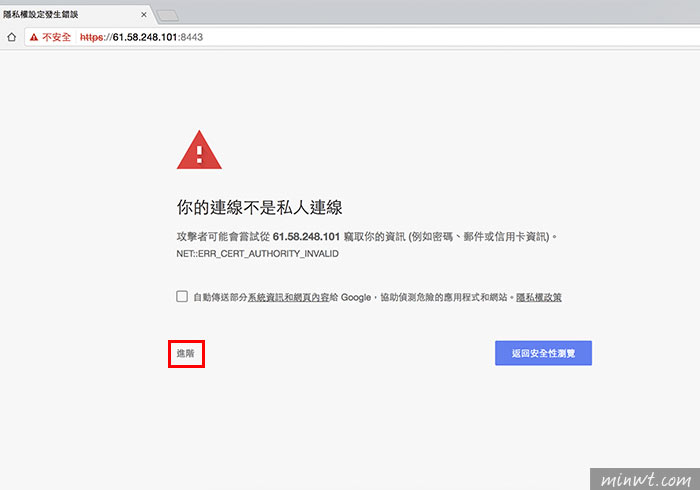The width and height of the screenshot is (700, 490).
Task: Close the 隱私權設定發生錯誤 tab
Action: coord(144,14)
